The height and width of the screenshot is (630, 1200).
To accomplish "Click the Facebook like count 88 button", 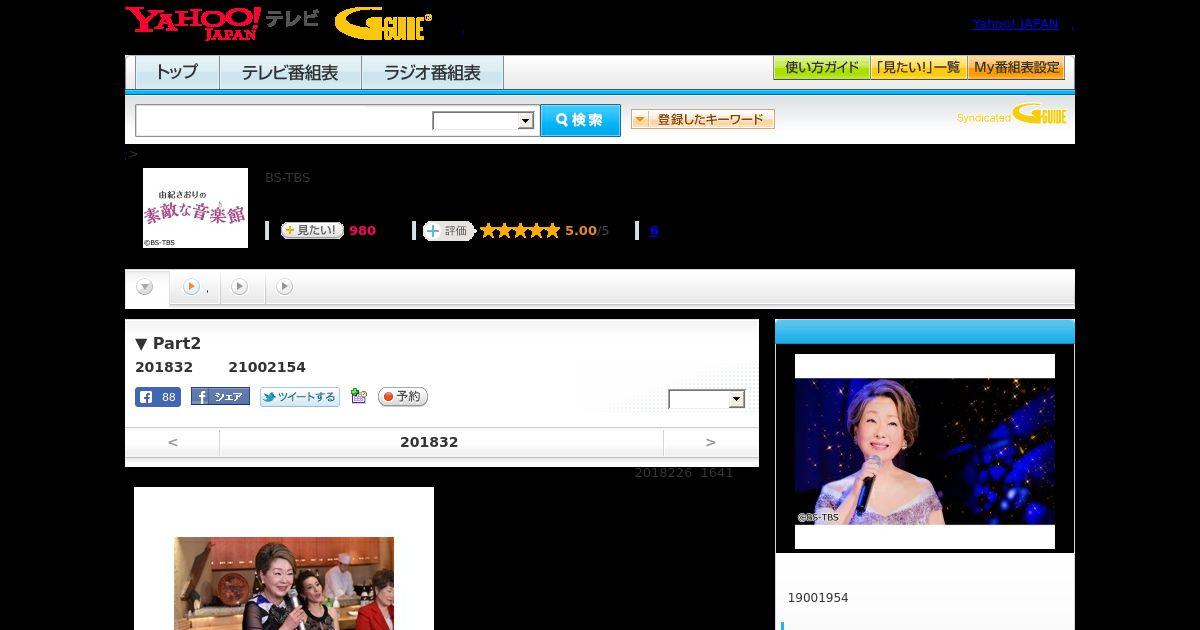I will click(x=158, y=397).
